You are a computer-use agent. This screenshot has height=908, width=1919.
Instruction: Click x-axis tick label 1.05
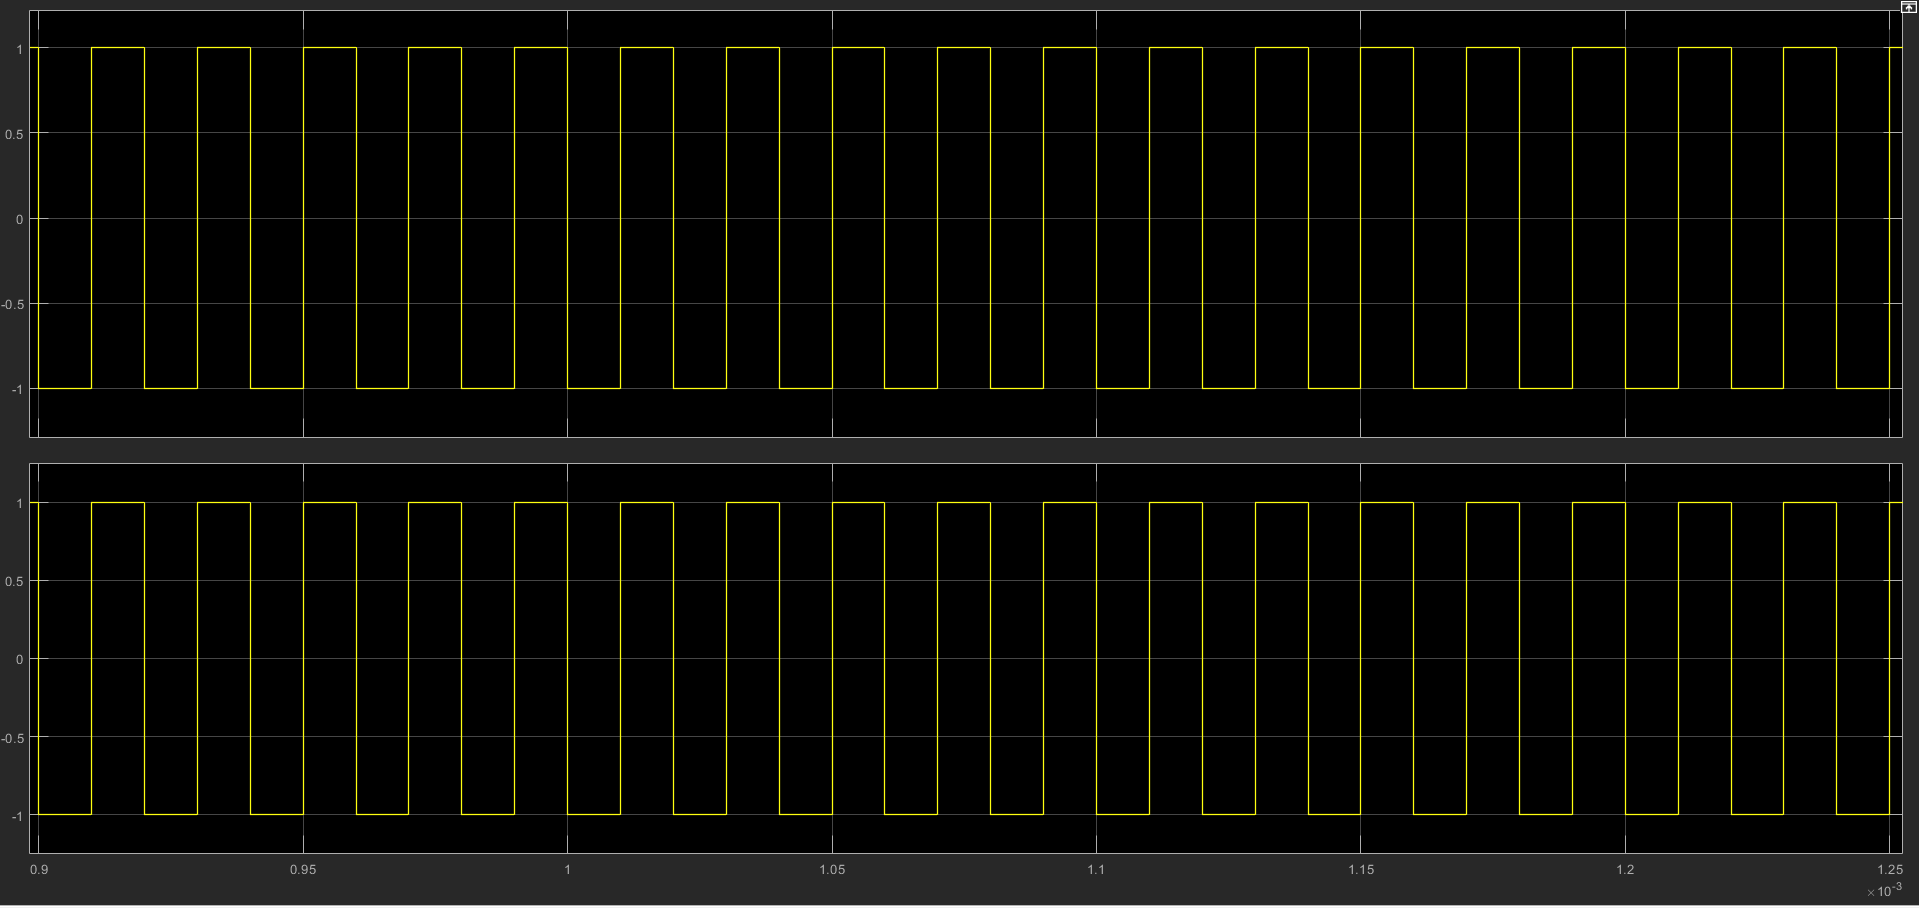pyautogui.click(x=832, y=870)
